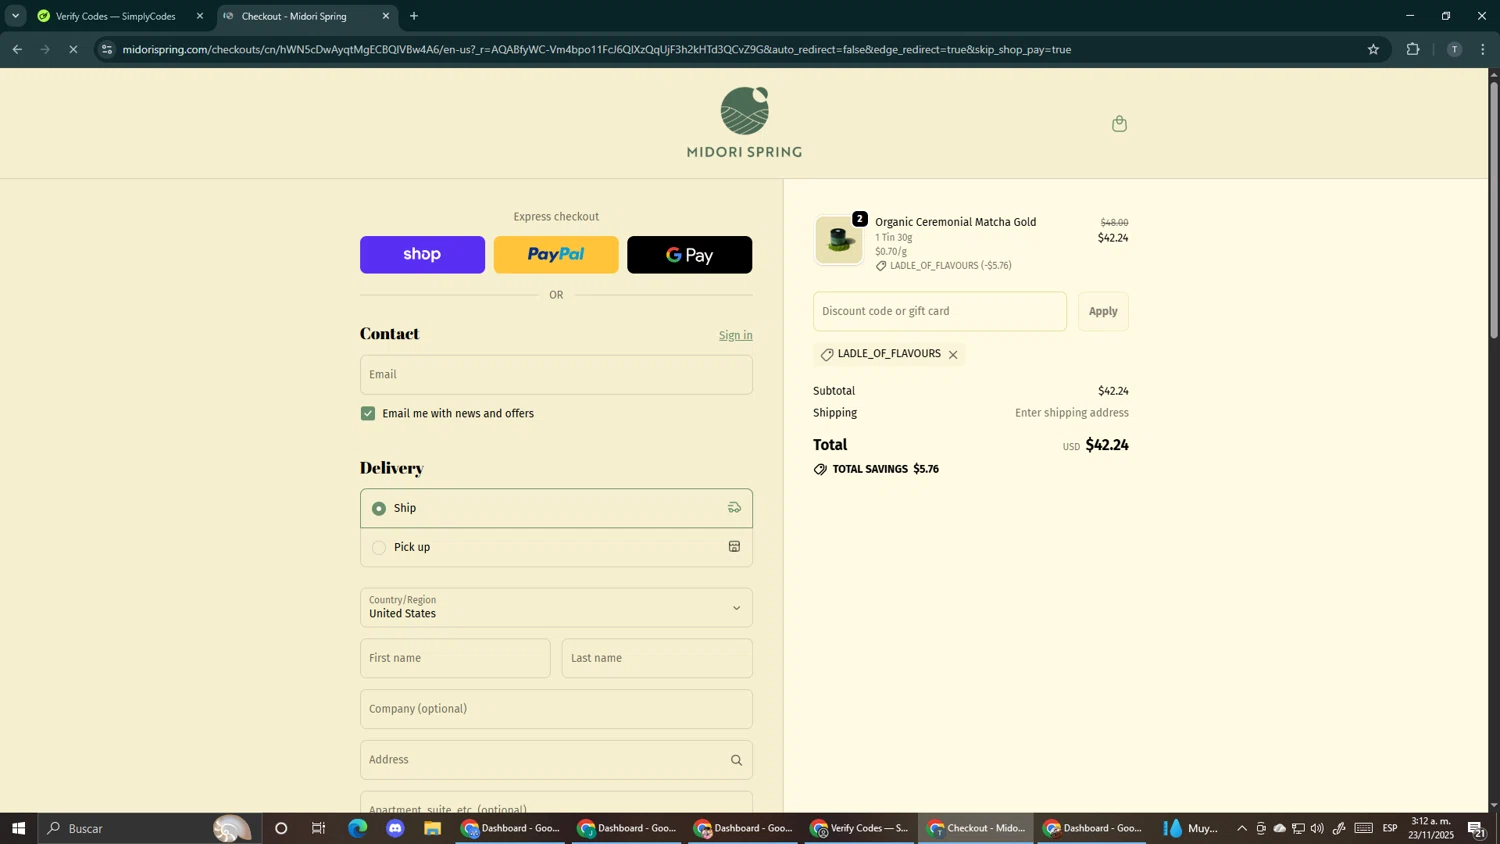
Task: Stop loading the page
Action: click(x=73, y=49)
